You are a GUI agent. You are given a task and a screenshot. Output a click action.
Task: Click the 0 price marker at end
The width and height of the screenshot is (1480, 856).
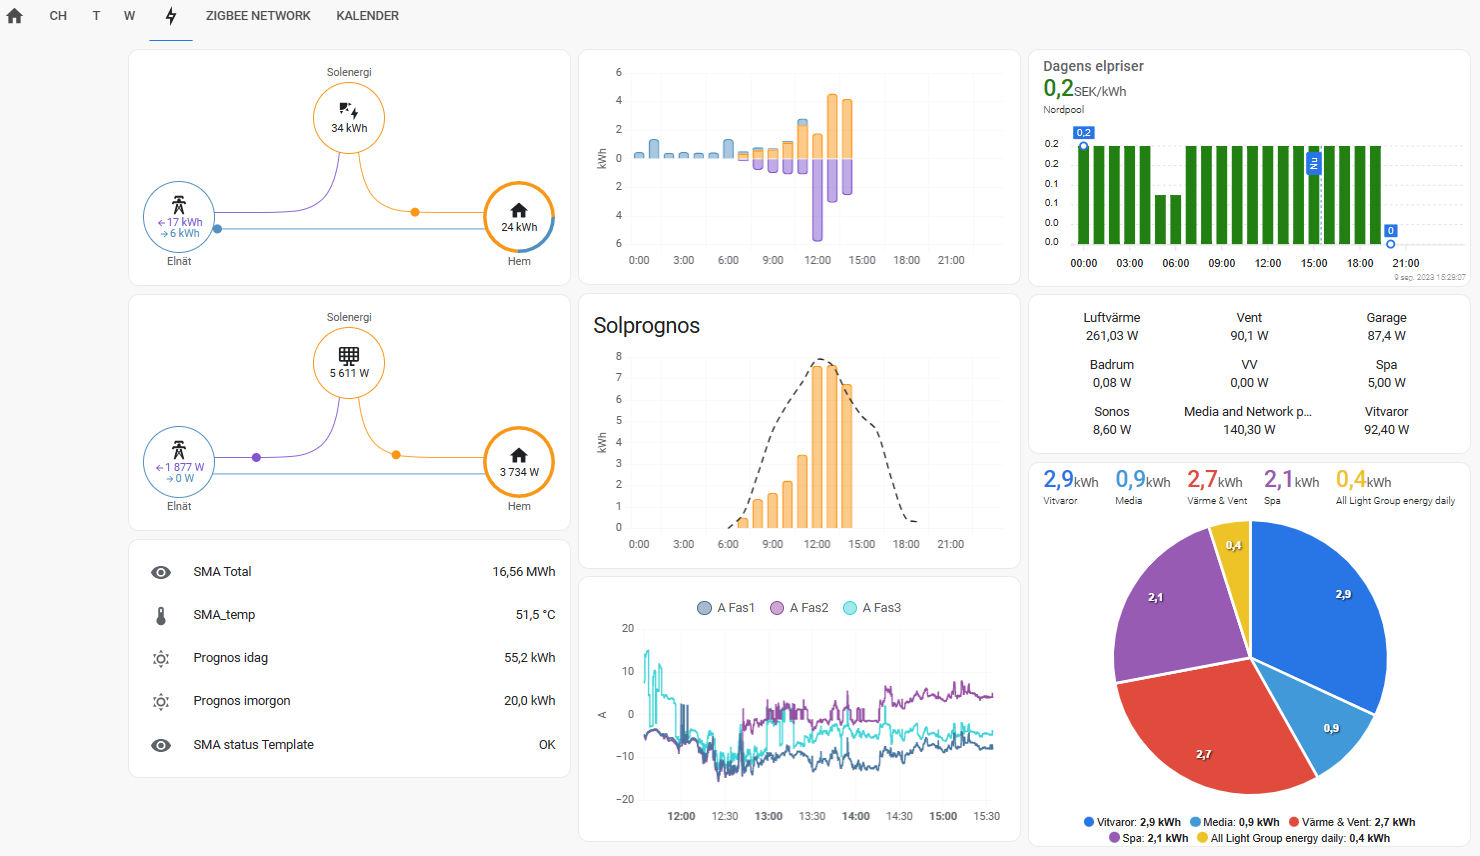[1390, 231]
